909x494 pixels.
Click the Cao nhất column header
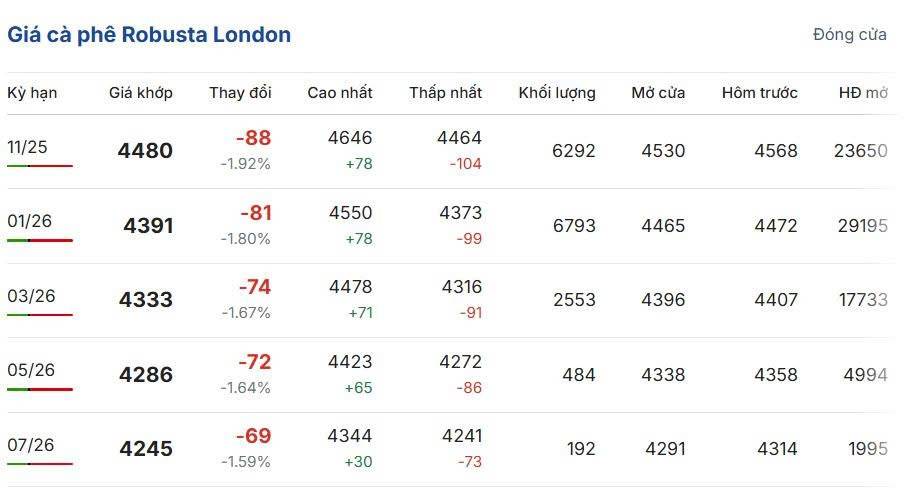[x=339, y=93]
